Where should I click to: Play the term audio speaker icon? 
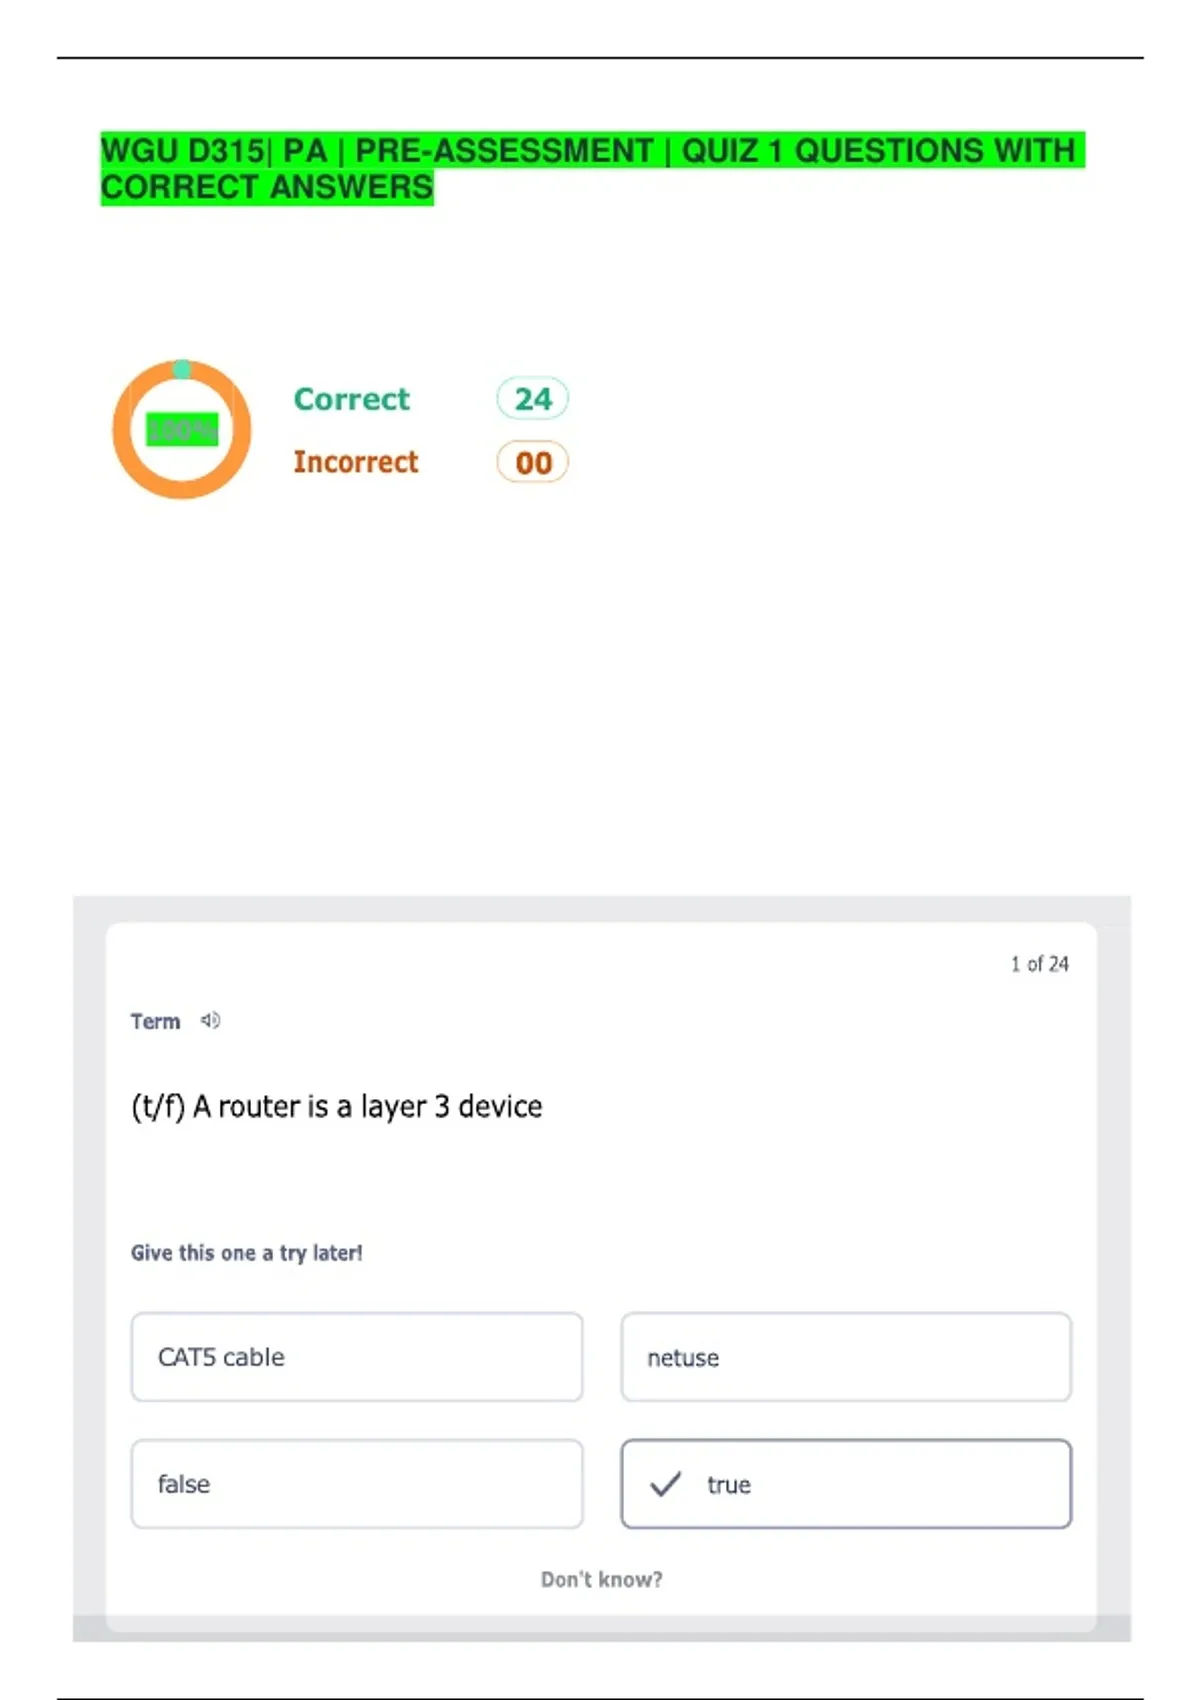210,1021
